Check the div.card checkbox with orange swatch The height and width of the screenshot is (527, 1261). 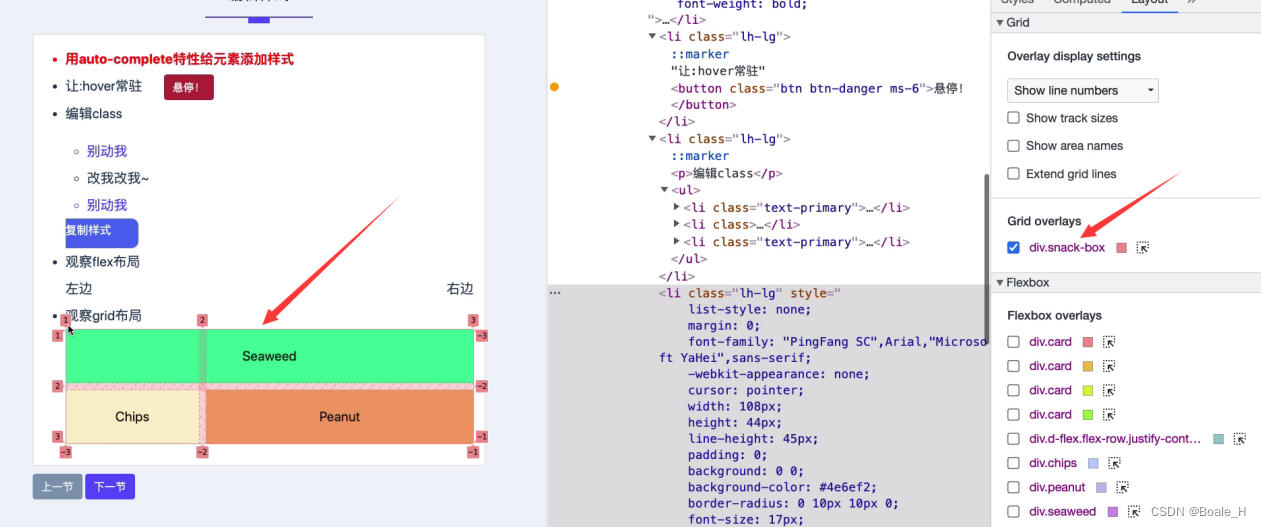click(x=1013, y=366)
